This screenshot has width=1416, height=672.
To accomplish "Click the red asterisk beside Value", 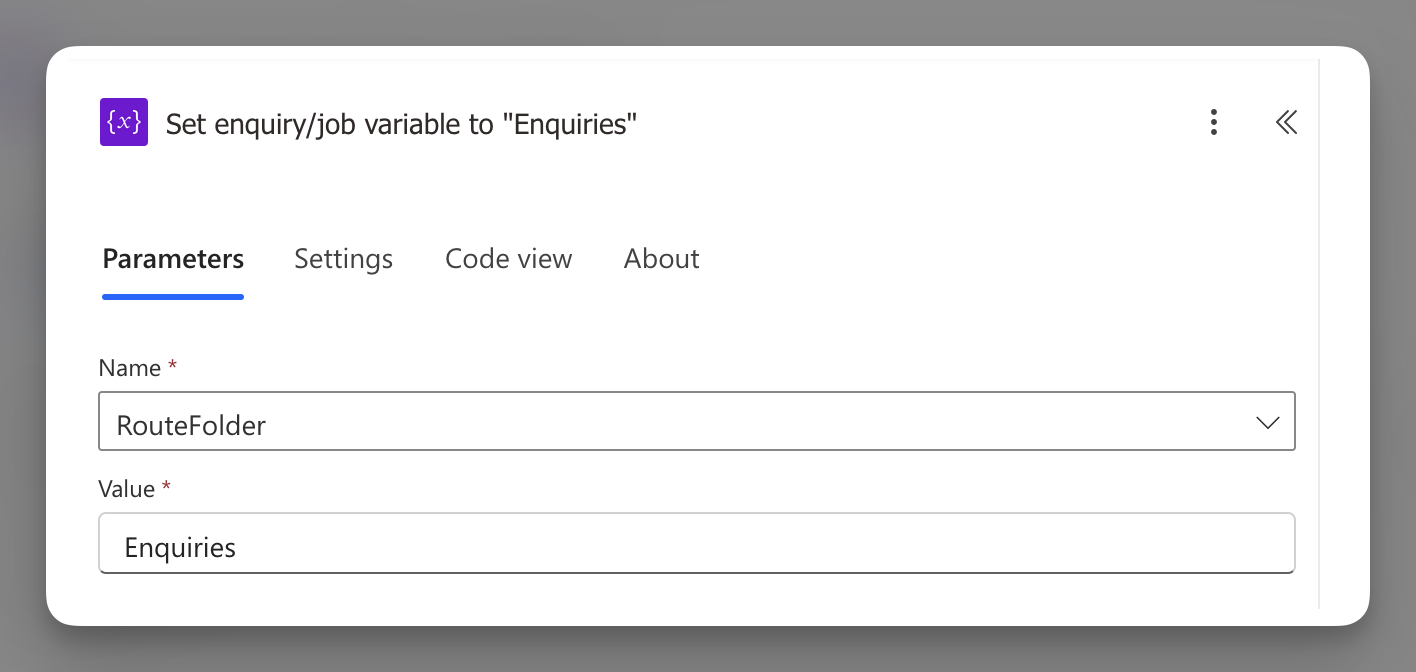I will [x=166, y=488].
